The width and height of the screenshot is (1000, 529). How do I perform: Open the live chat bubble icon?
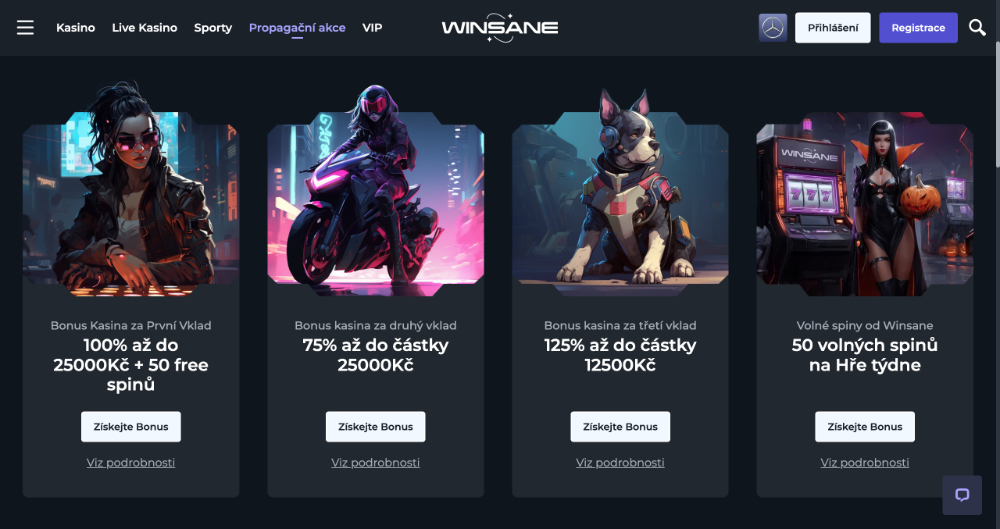962,495
